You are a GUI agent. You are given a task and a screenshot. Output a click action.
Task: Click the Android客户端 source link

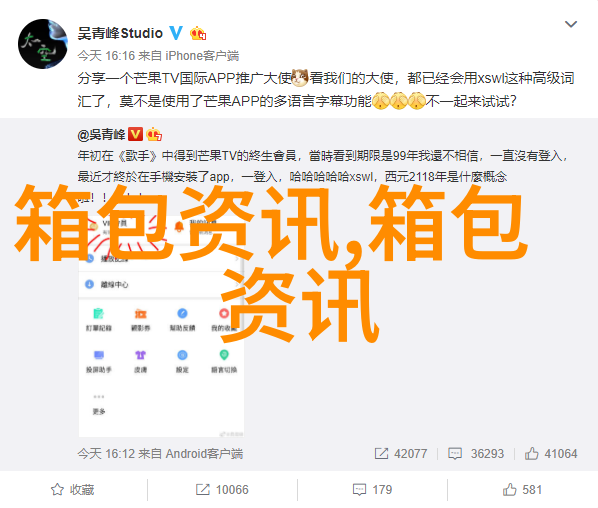pos(204,453)
